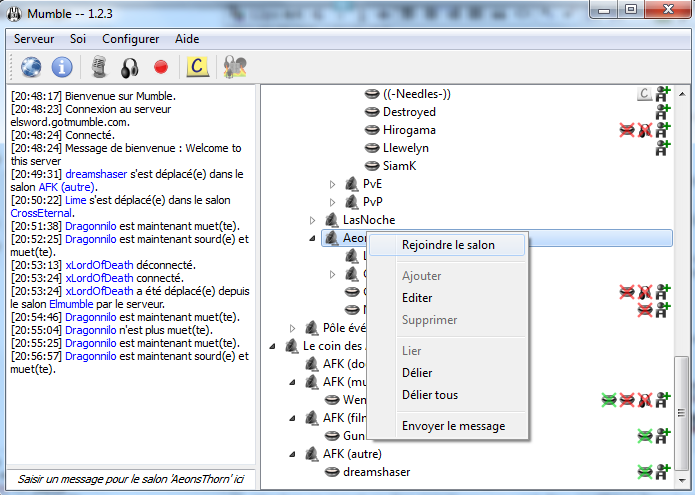Select user Destroyed
The image size is (695, 495).
click(409, 112)
